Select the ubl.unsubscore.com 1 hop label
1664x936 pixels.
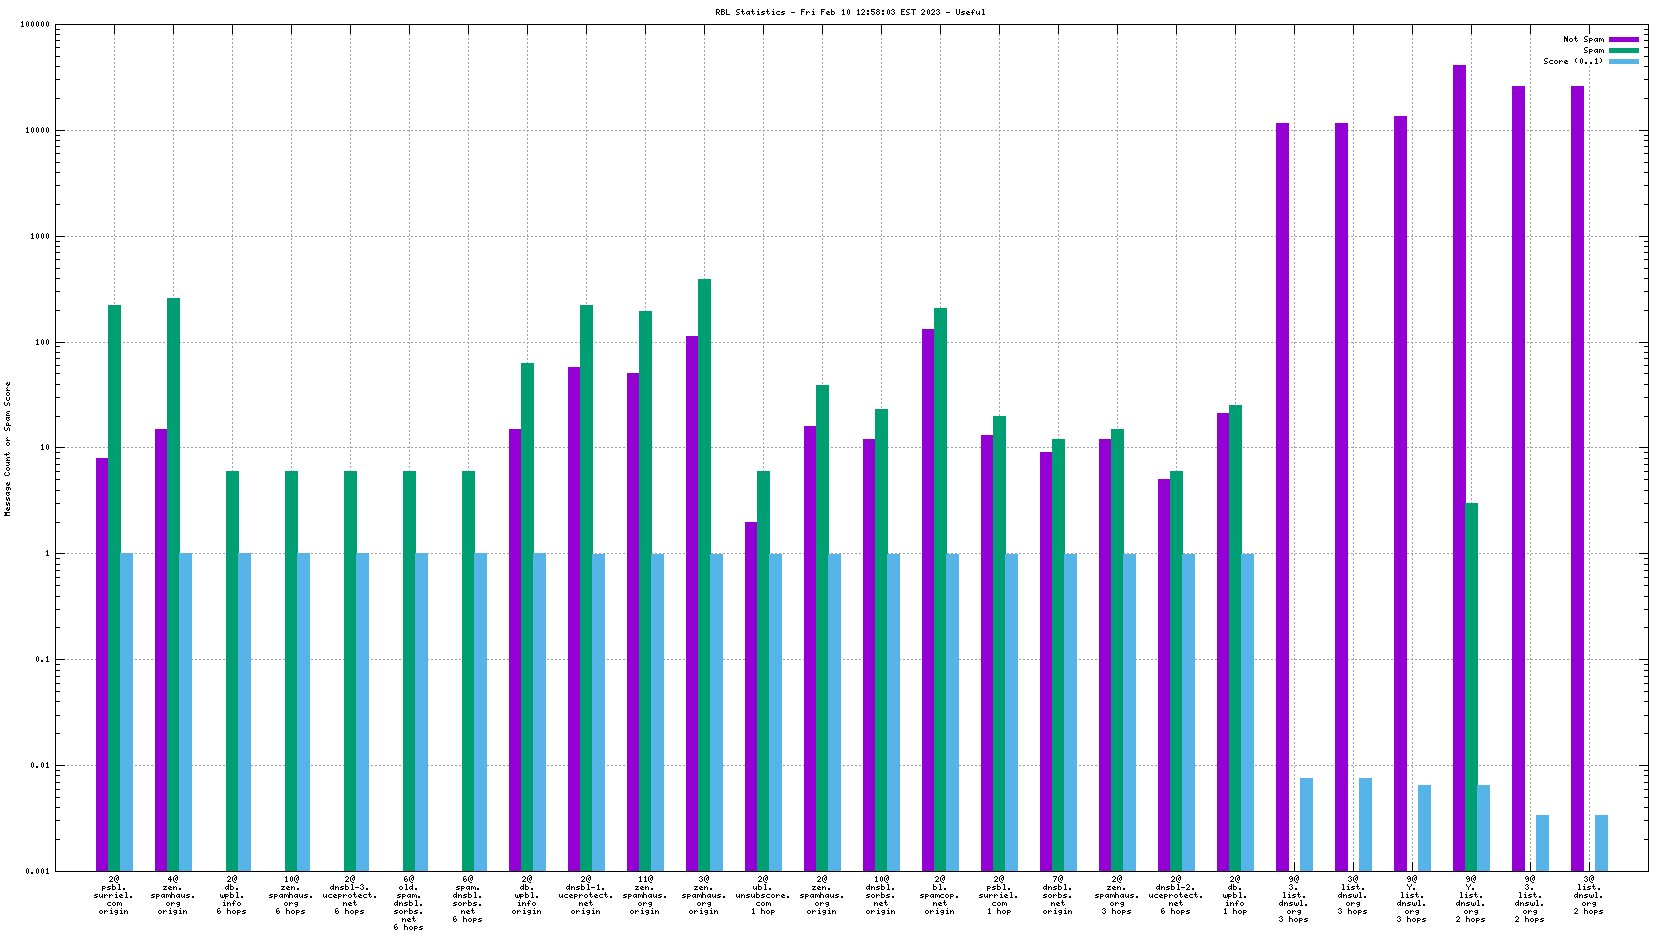click(763, 895)
